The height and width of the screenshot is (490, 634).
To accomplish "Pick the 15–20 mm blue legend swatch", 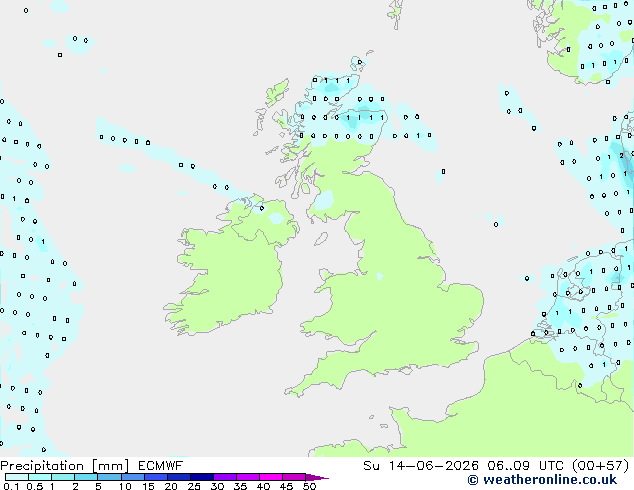I will 156,477.
